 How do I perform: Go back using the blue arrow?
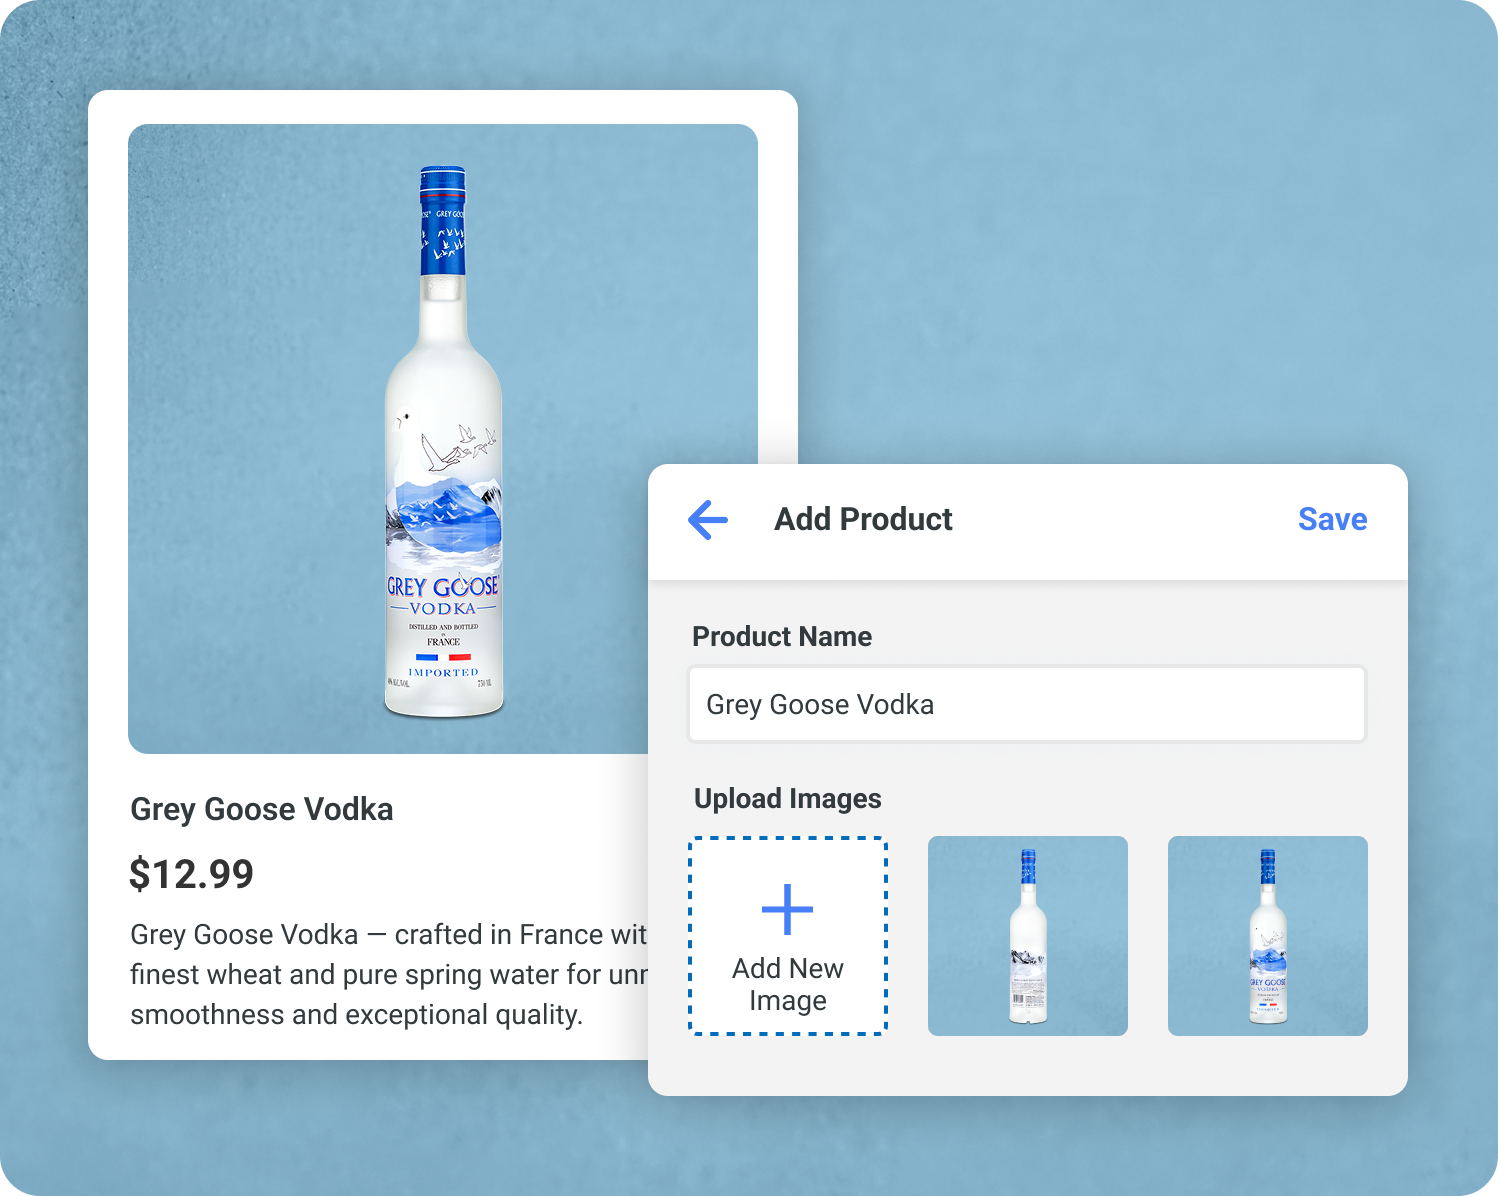(708, 520)
